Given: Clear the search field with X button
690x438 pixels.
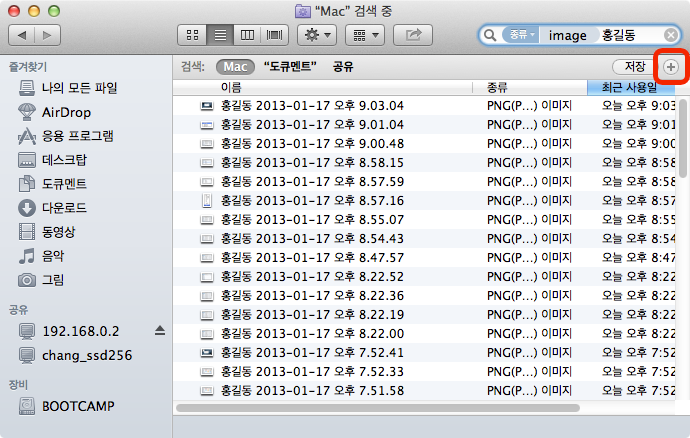Looking at the screenshot, I should click(x=671, y=35).
